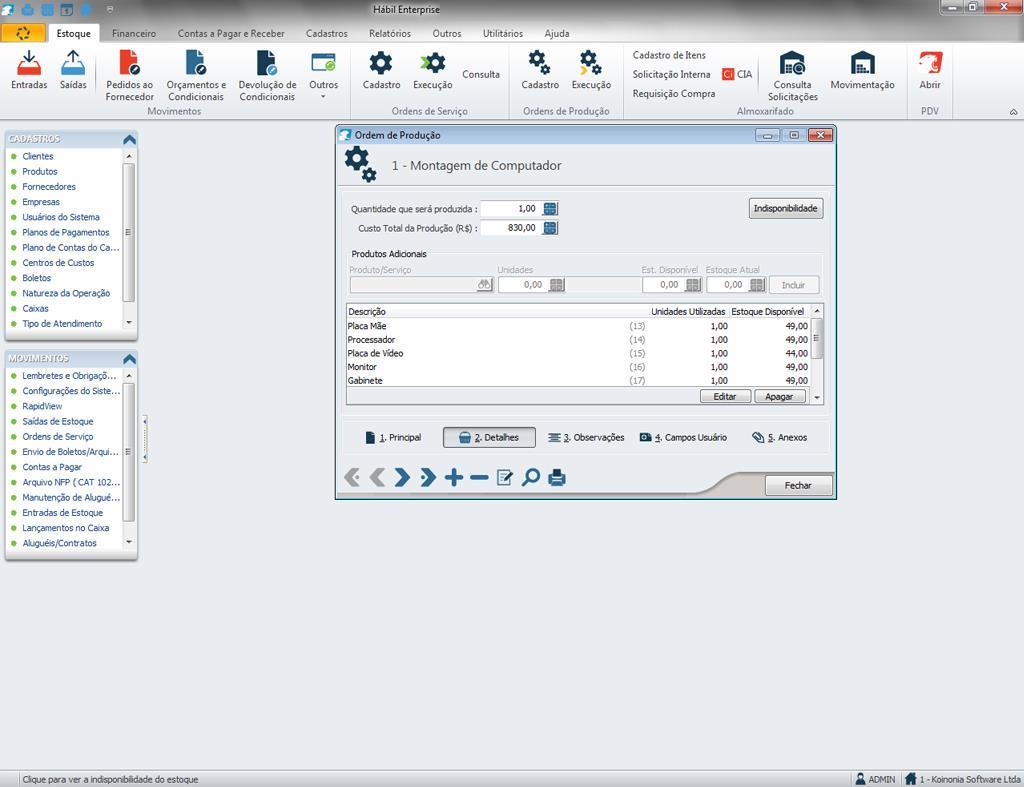Switch to 3. Observações tab

586,438
